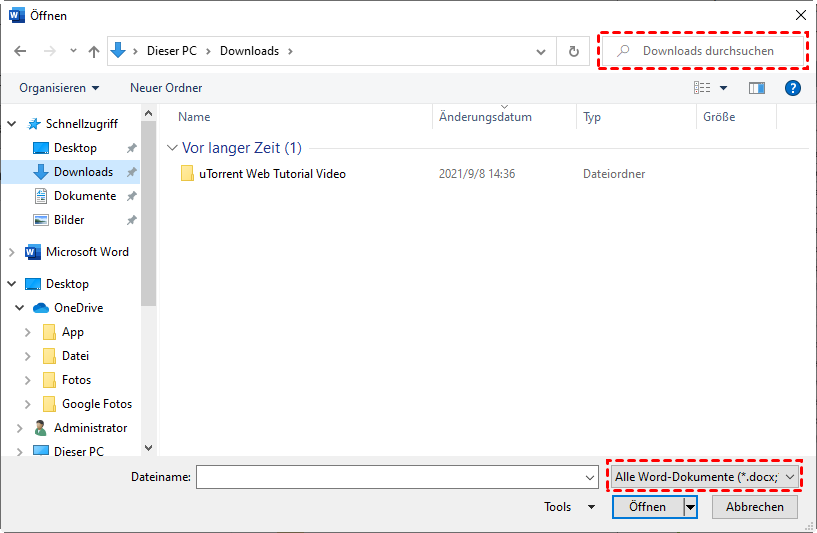Collapse the Desktop root tree node

point(11,284)
